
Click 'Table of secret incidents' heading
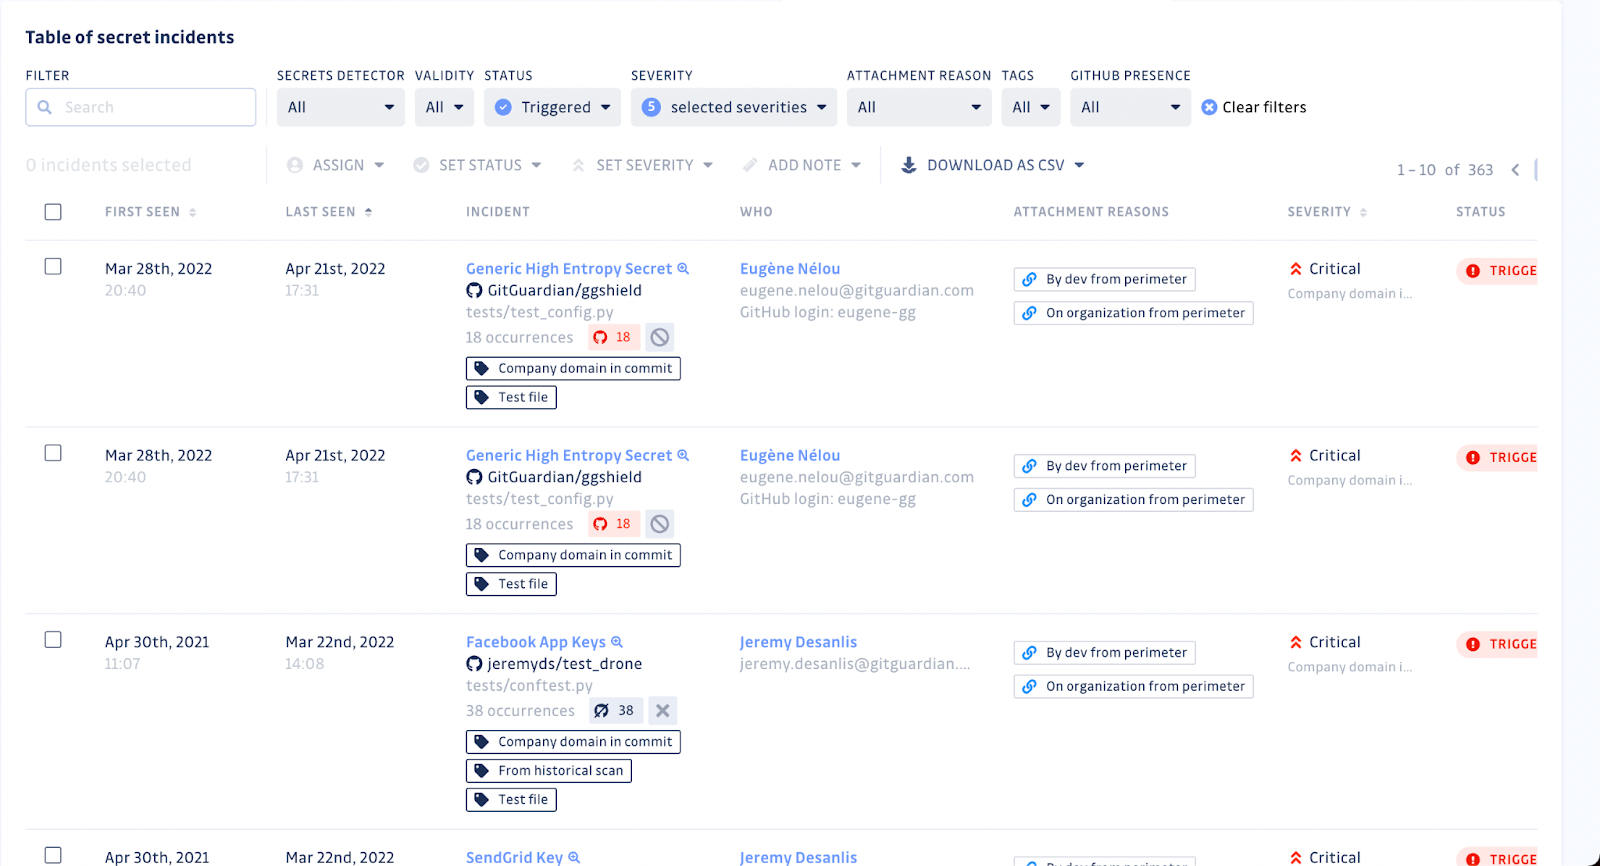click(130, 37)
